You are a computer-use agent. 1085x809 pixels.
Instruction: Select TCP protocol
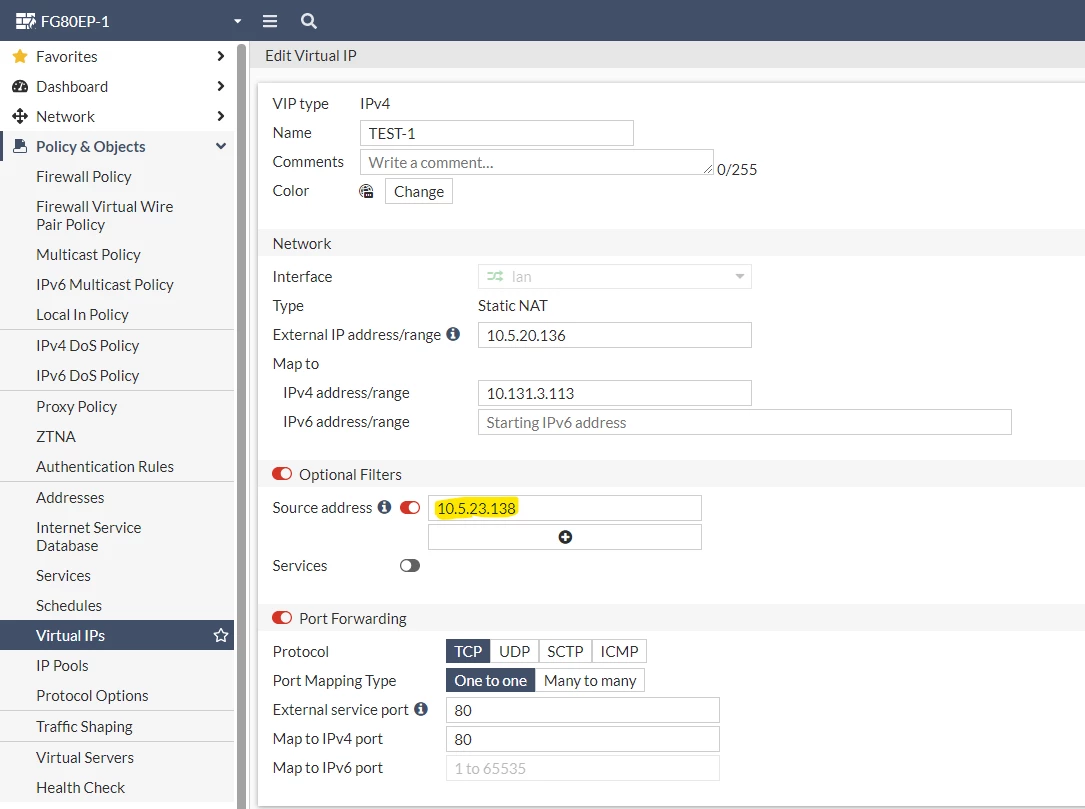click(x=468, y=651)
